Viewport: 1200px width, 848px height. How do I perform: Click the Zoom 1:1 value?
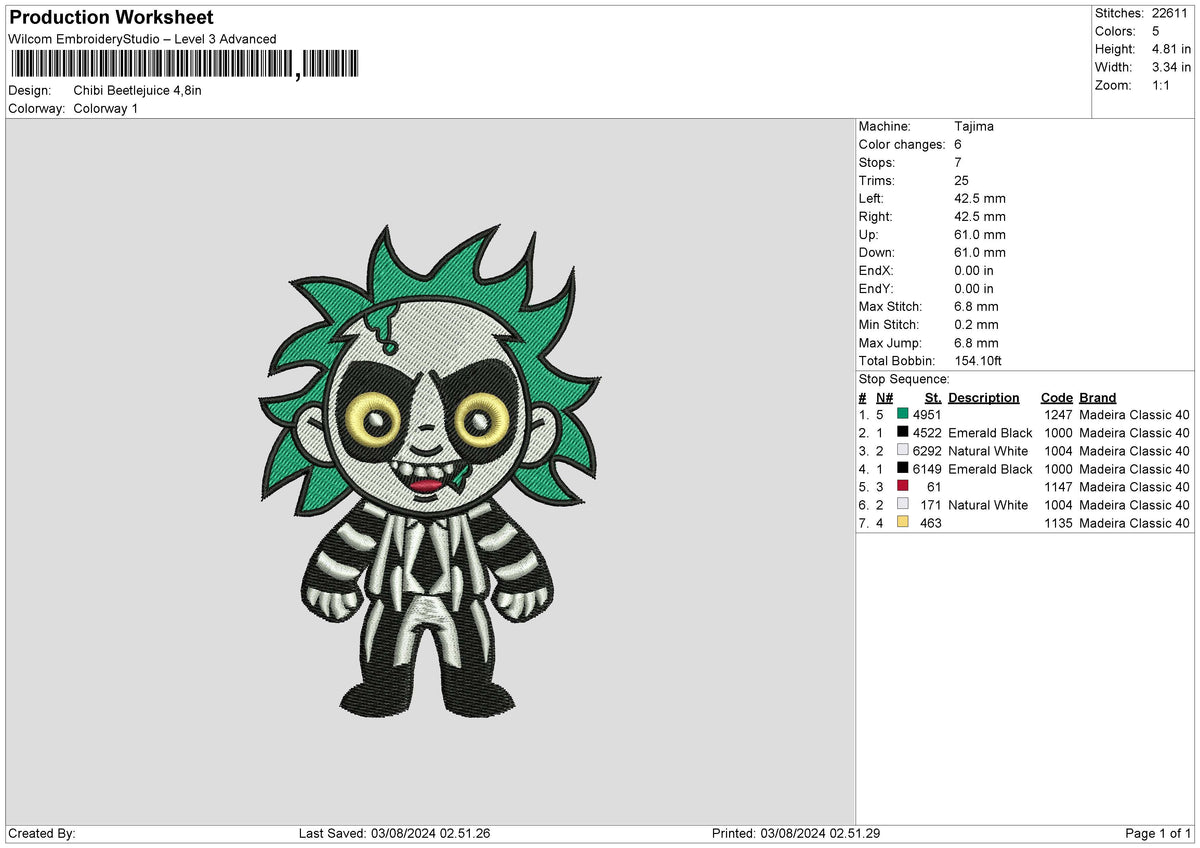pyautogui.click(x=1160, y=85)
